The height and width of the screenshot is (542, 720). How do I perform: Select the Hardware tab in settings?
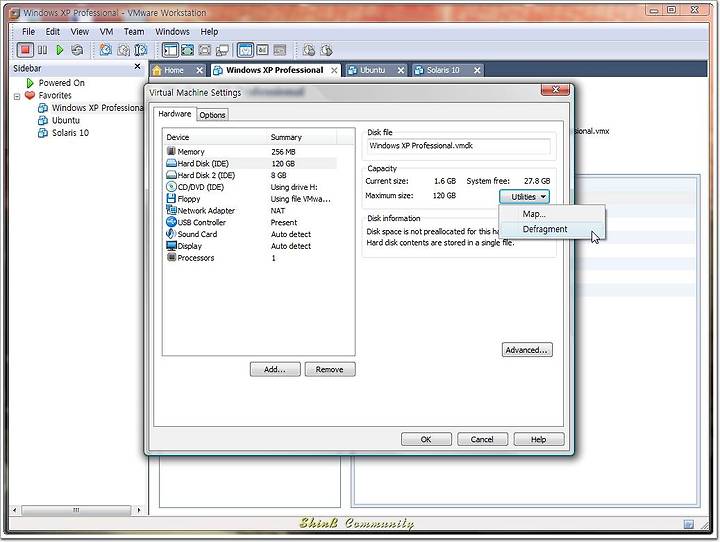tap(174, 114)
